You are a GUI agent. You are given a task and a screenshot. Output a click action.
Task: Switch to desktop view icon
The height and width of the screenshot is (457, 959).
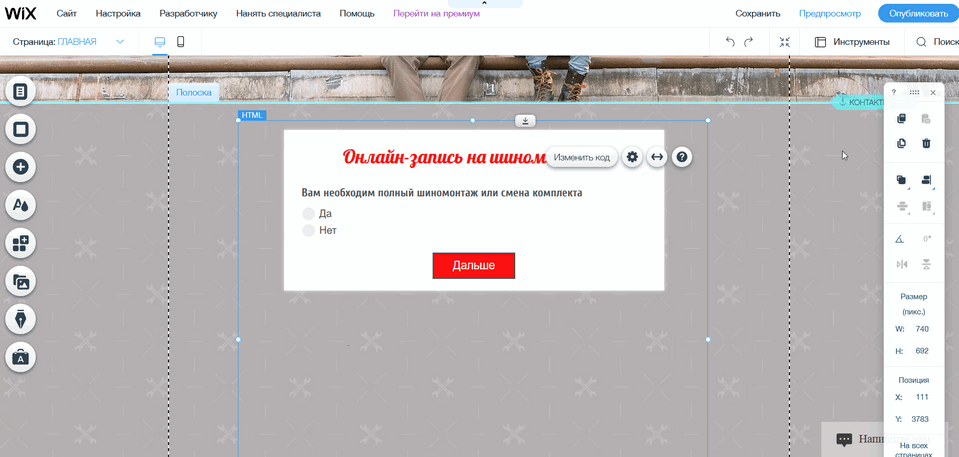[x=159, y=42]
